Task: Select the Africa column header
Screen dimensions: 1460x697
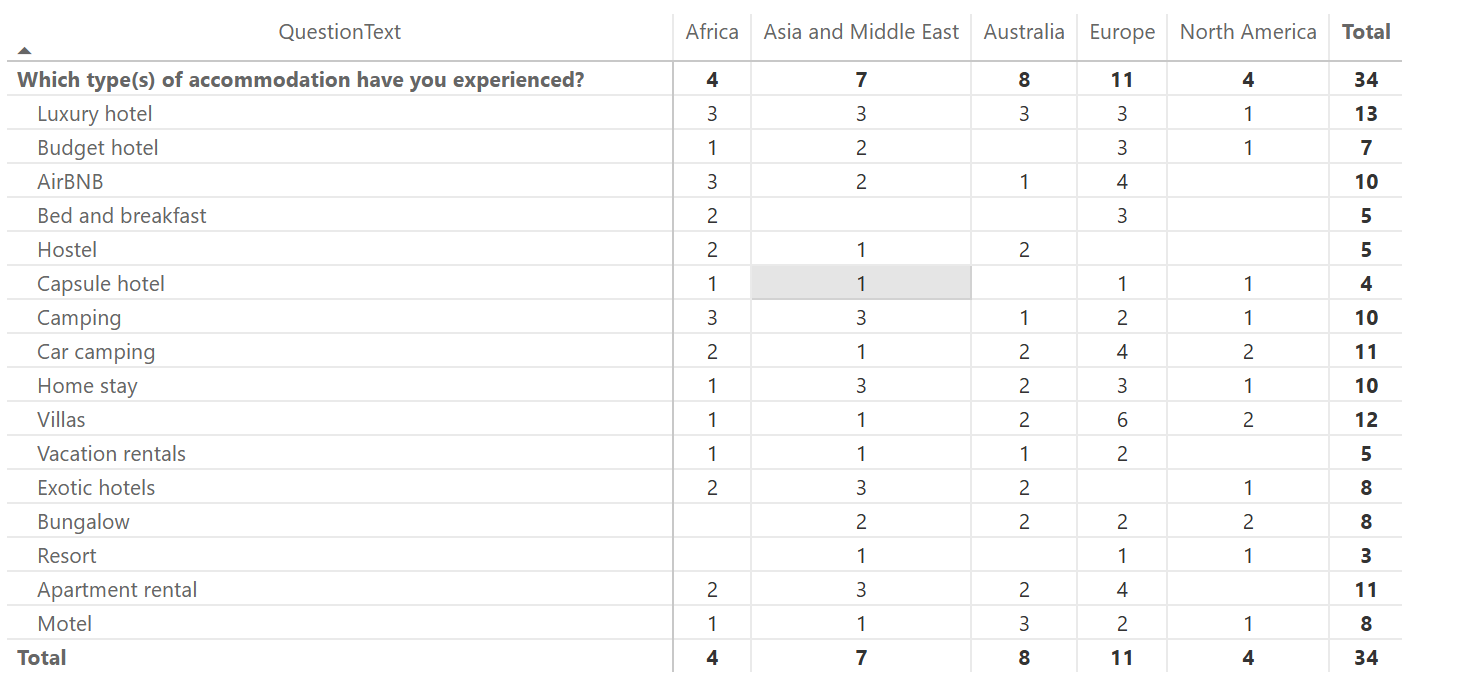Action: (712, 32)
